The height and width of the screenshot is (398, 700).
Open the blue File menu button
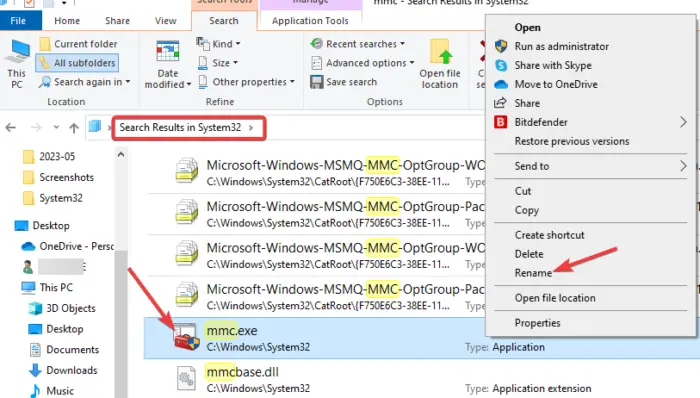click(x=18, y=21)
